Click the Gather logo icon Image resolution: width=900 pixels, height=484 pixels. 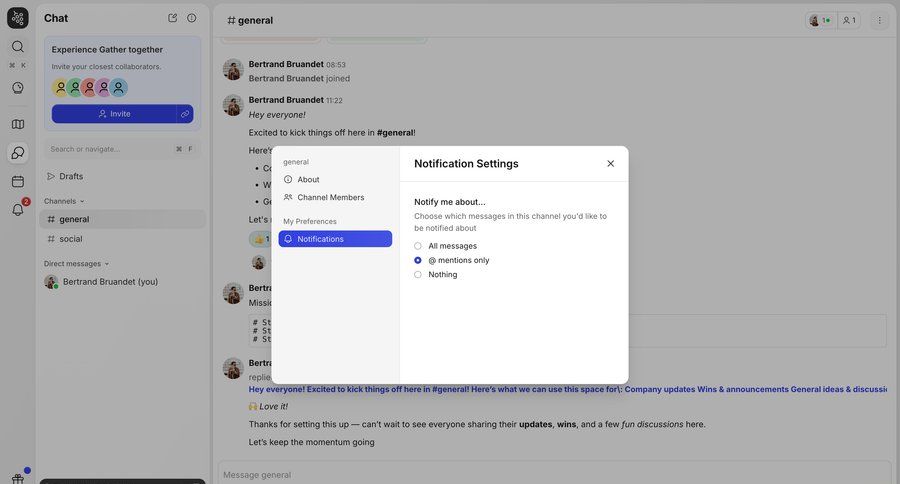(x=18, y=18)
